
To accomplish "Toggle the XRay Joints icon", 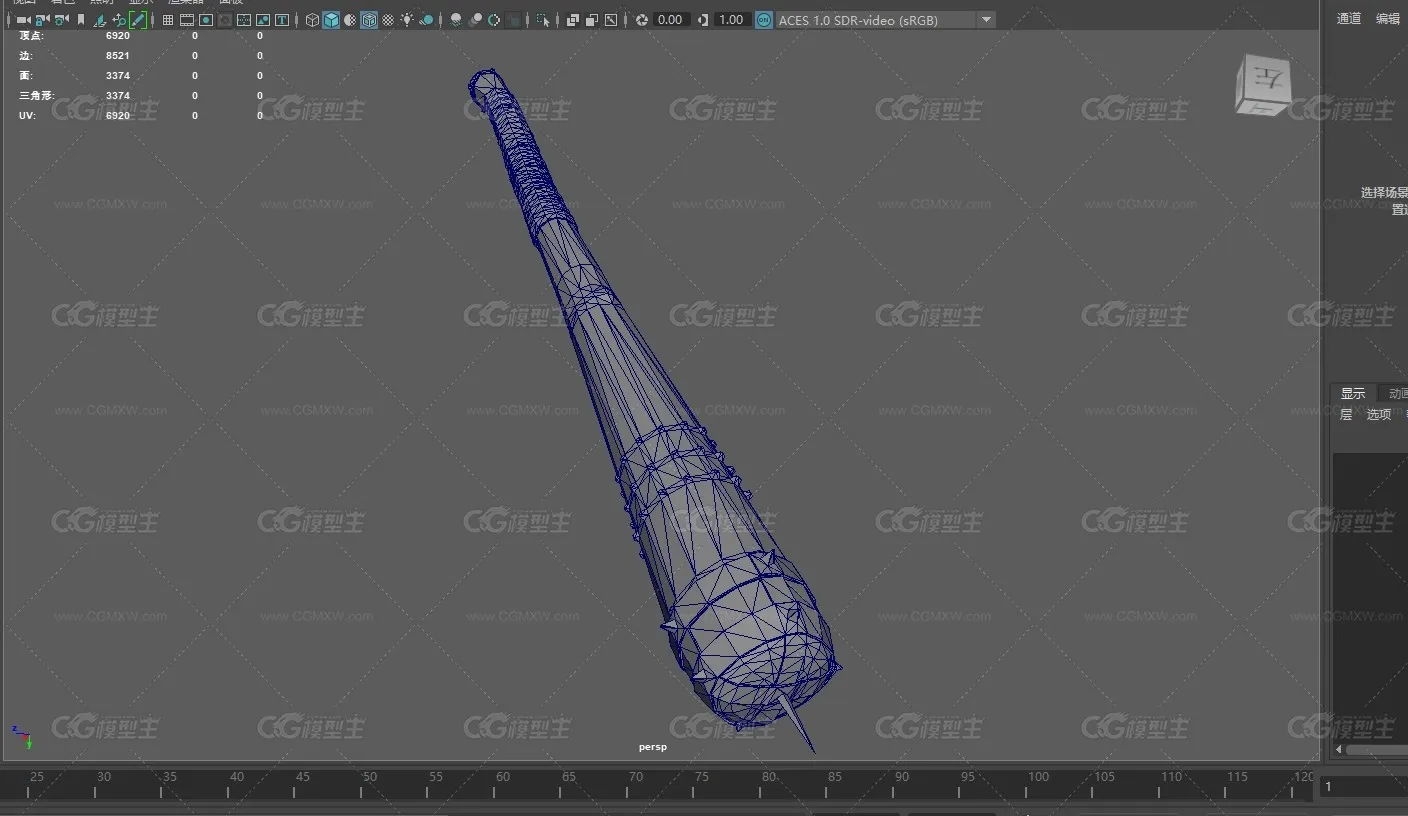I will coord(611,20).
